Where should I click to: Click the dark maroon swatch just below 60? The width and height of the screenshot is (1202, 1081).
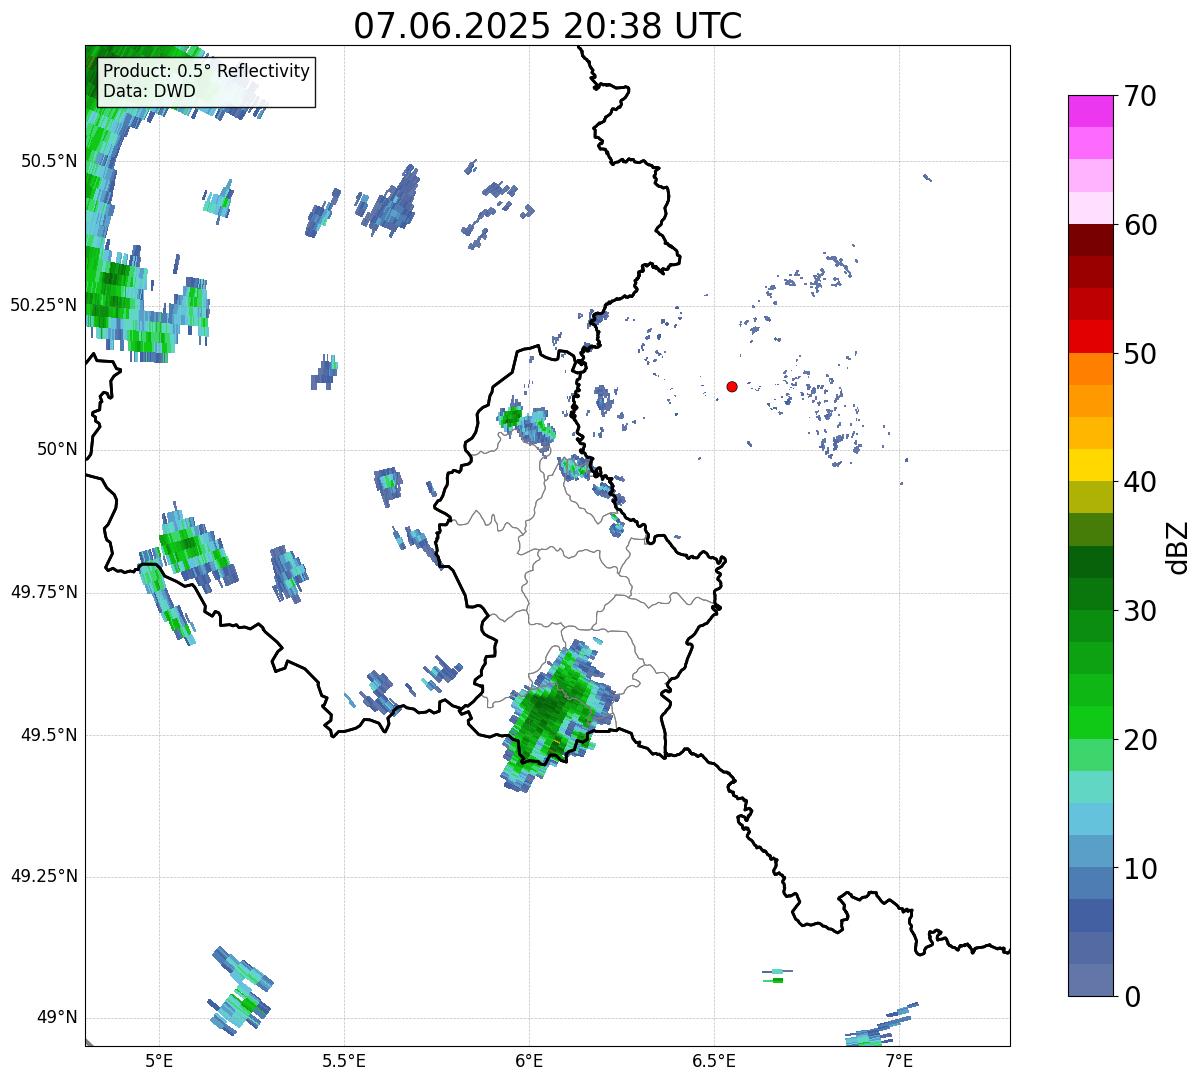[x=1090, y=240]
